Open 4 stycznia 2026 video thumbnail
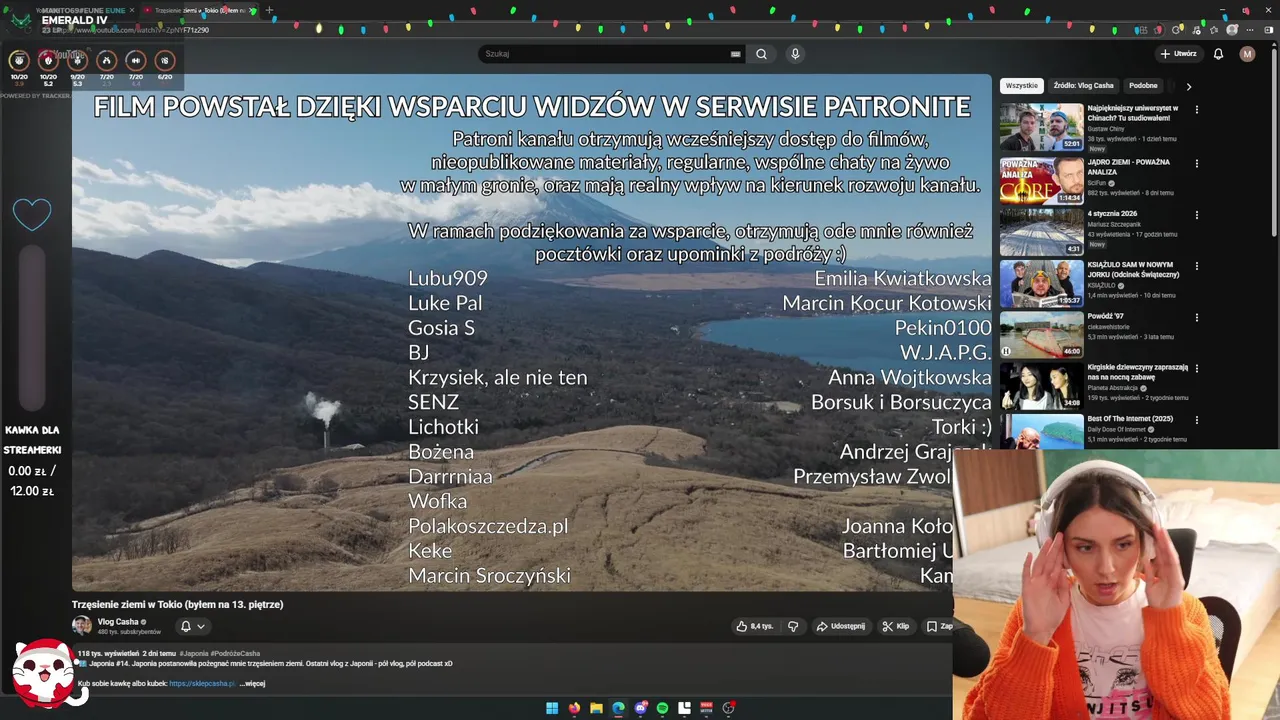This screenshot has width=1280, height=720. [x=1041, y=232]
